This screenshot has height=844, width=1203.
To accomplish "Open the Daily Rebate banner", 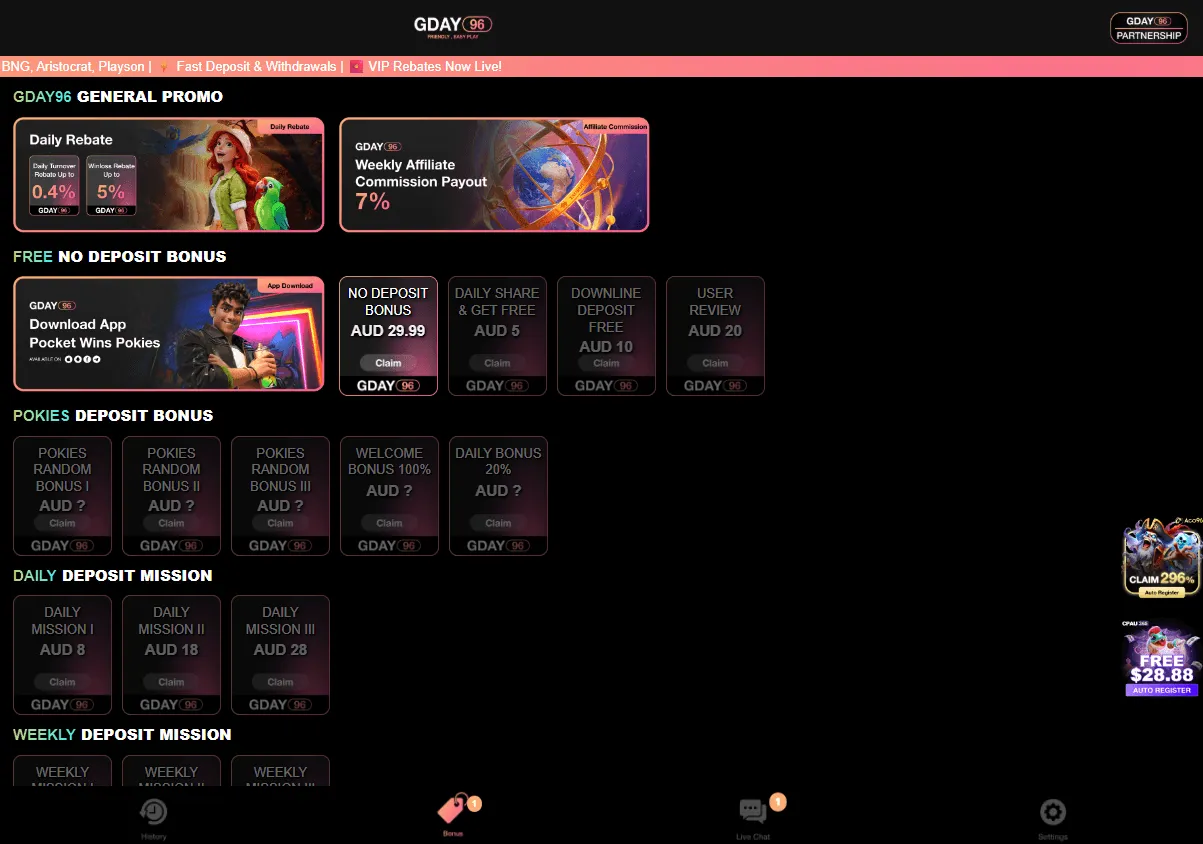I will [169, 175].
